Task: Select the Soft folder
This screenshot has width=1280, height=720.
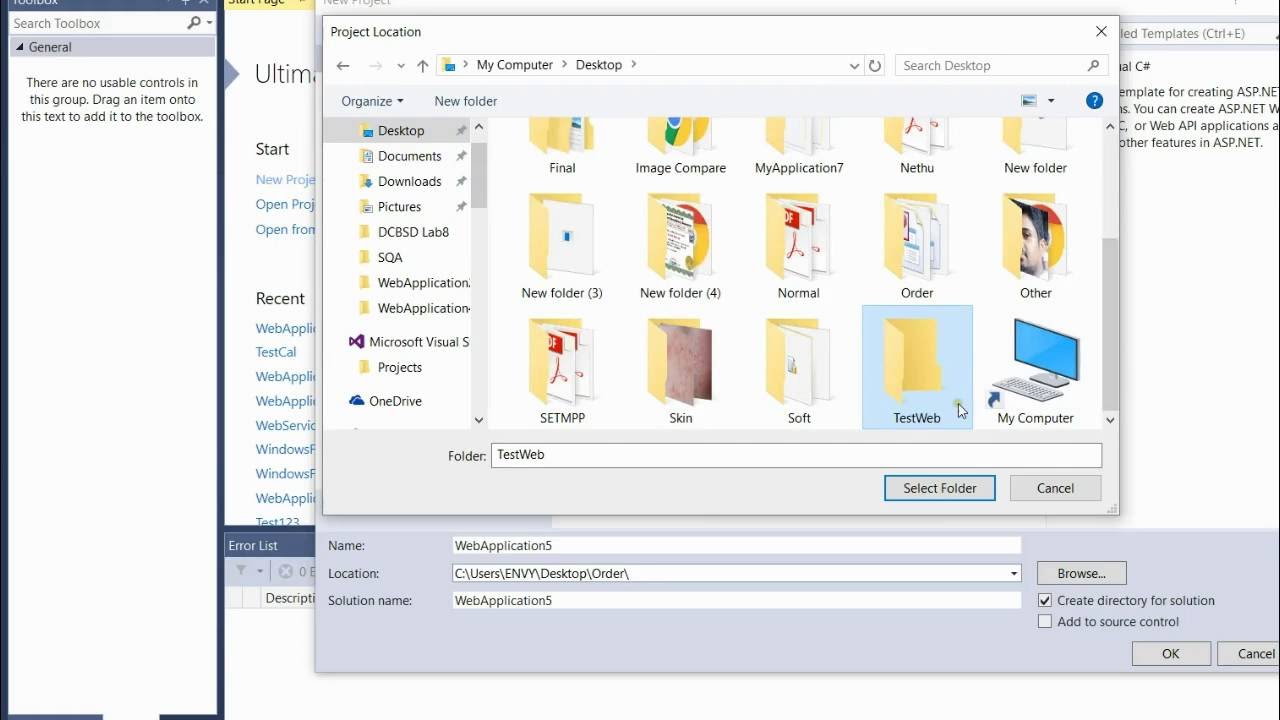Action: click(799, 372)
